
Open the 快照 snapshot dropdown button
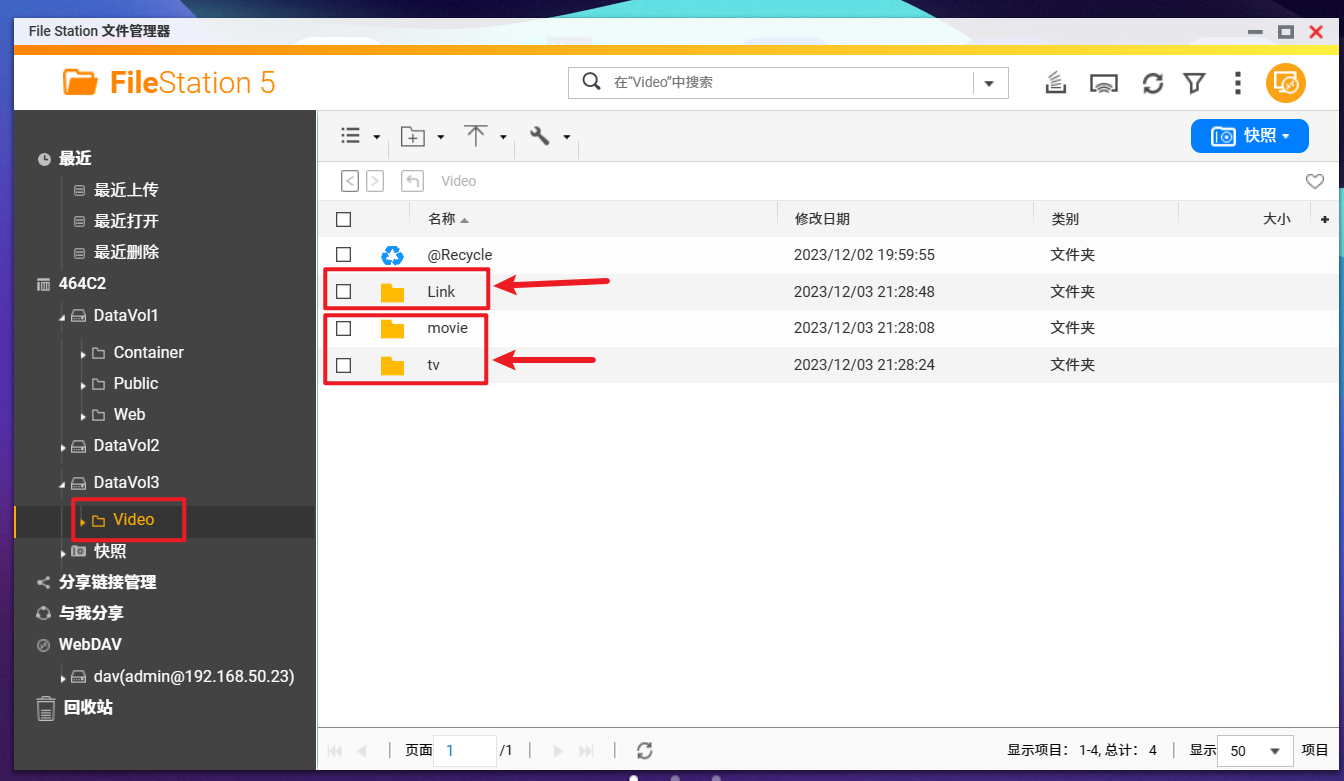tap(1249, 136)
